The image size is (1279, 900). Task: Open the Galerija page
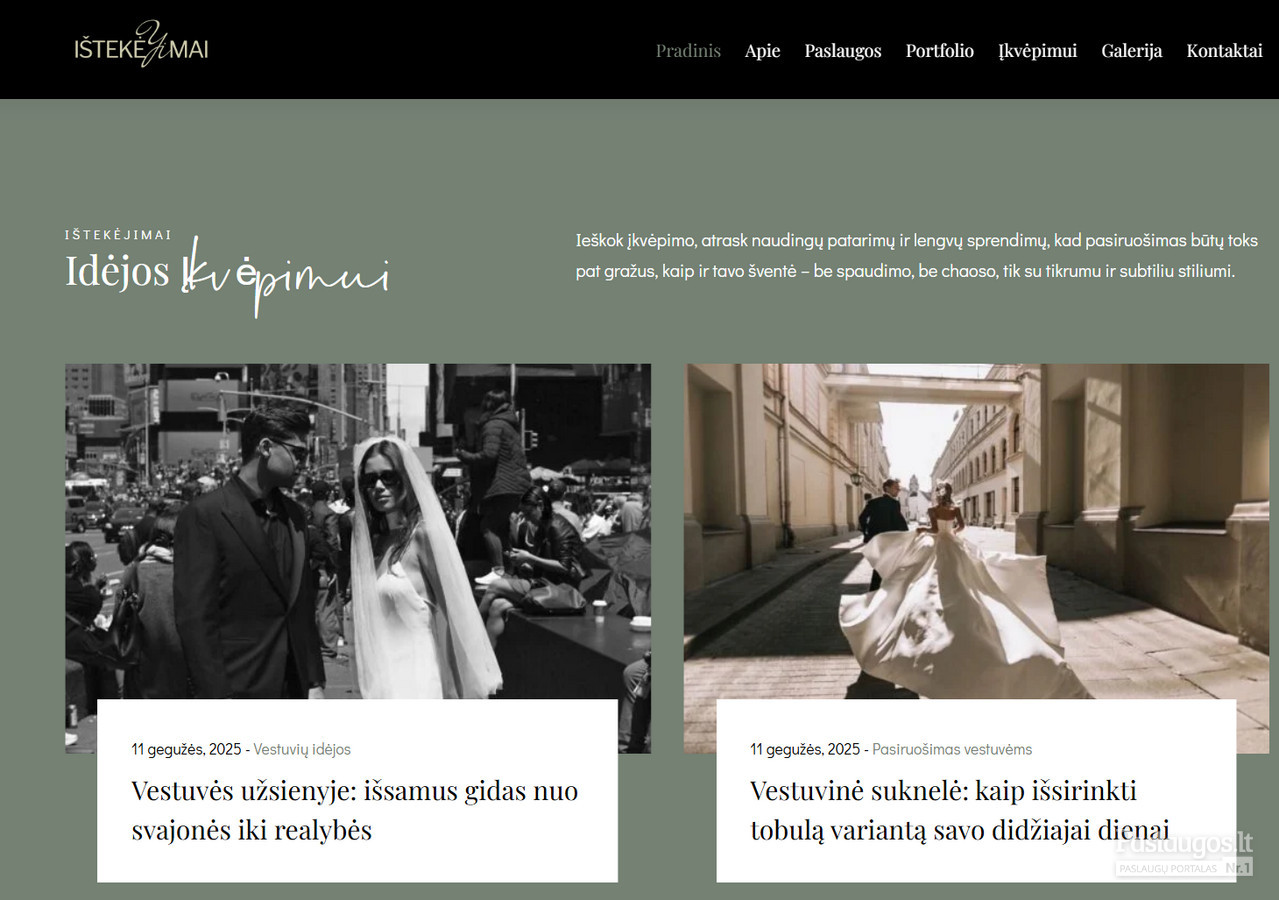[x=1132, y=50]
